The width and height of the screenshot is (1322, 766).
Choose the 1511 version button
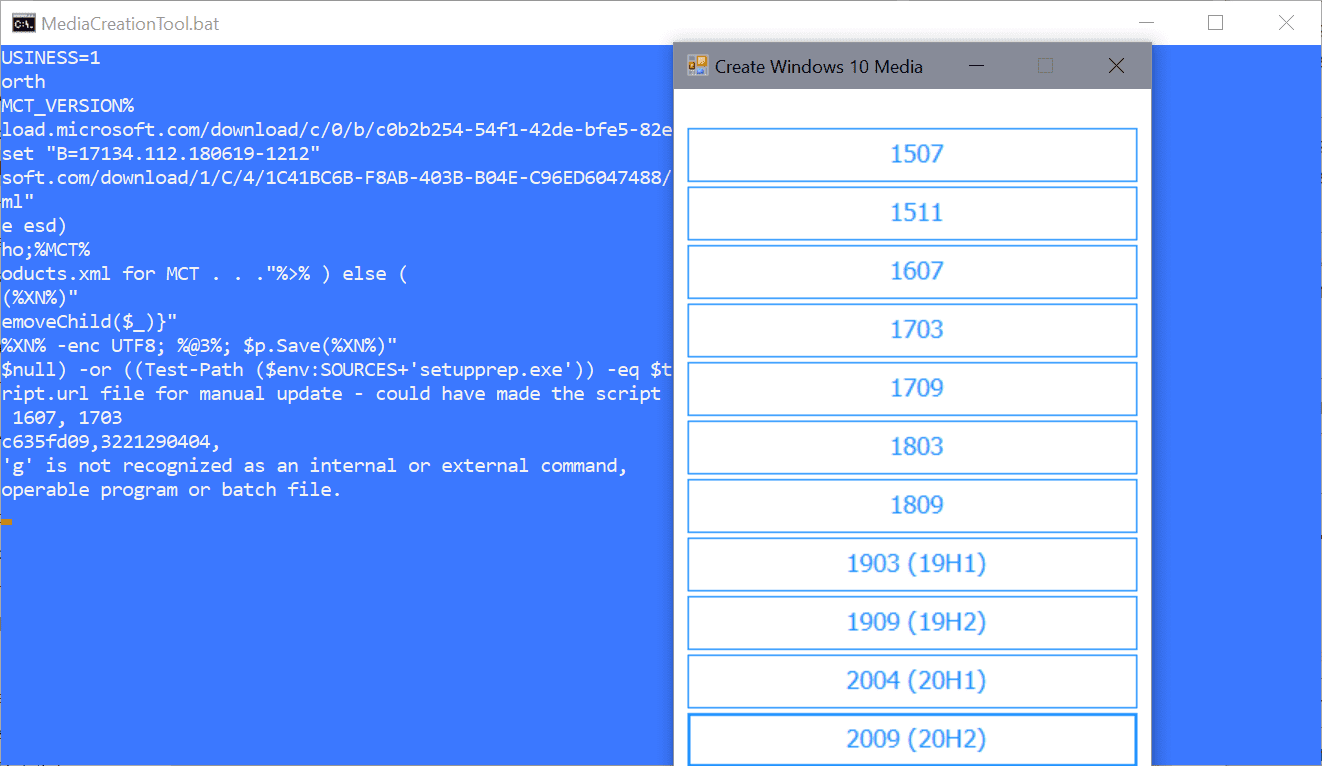[x=912, y=213]
